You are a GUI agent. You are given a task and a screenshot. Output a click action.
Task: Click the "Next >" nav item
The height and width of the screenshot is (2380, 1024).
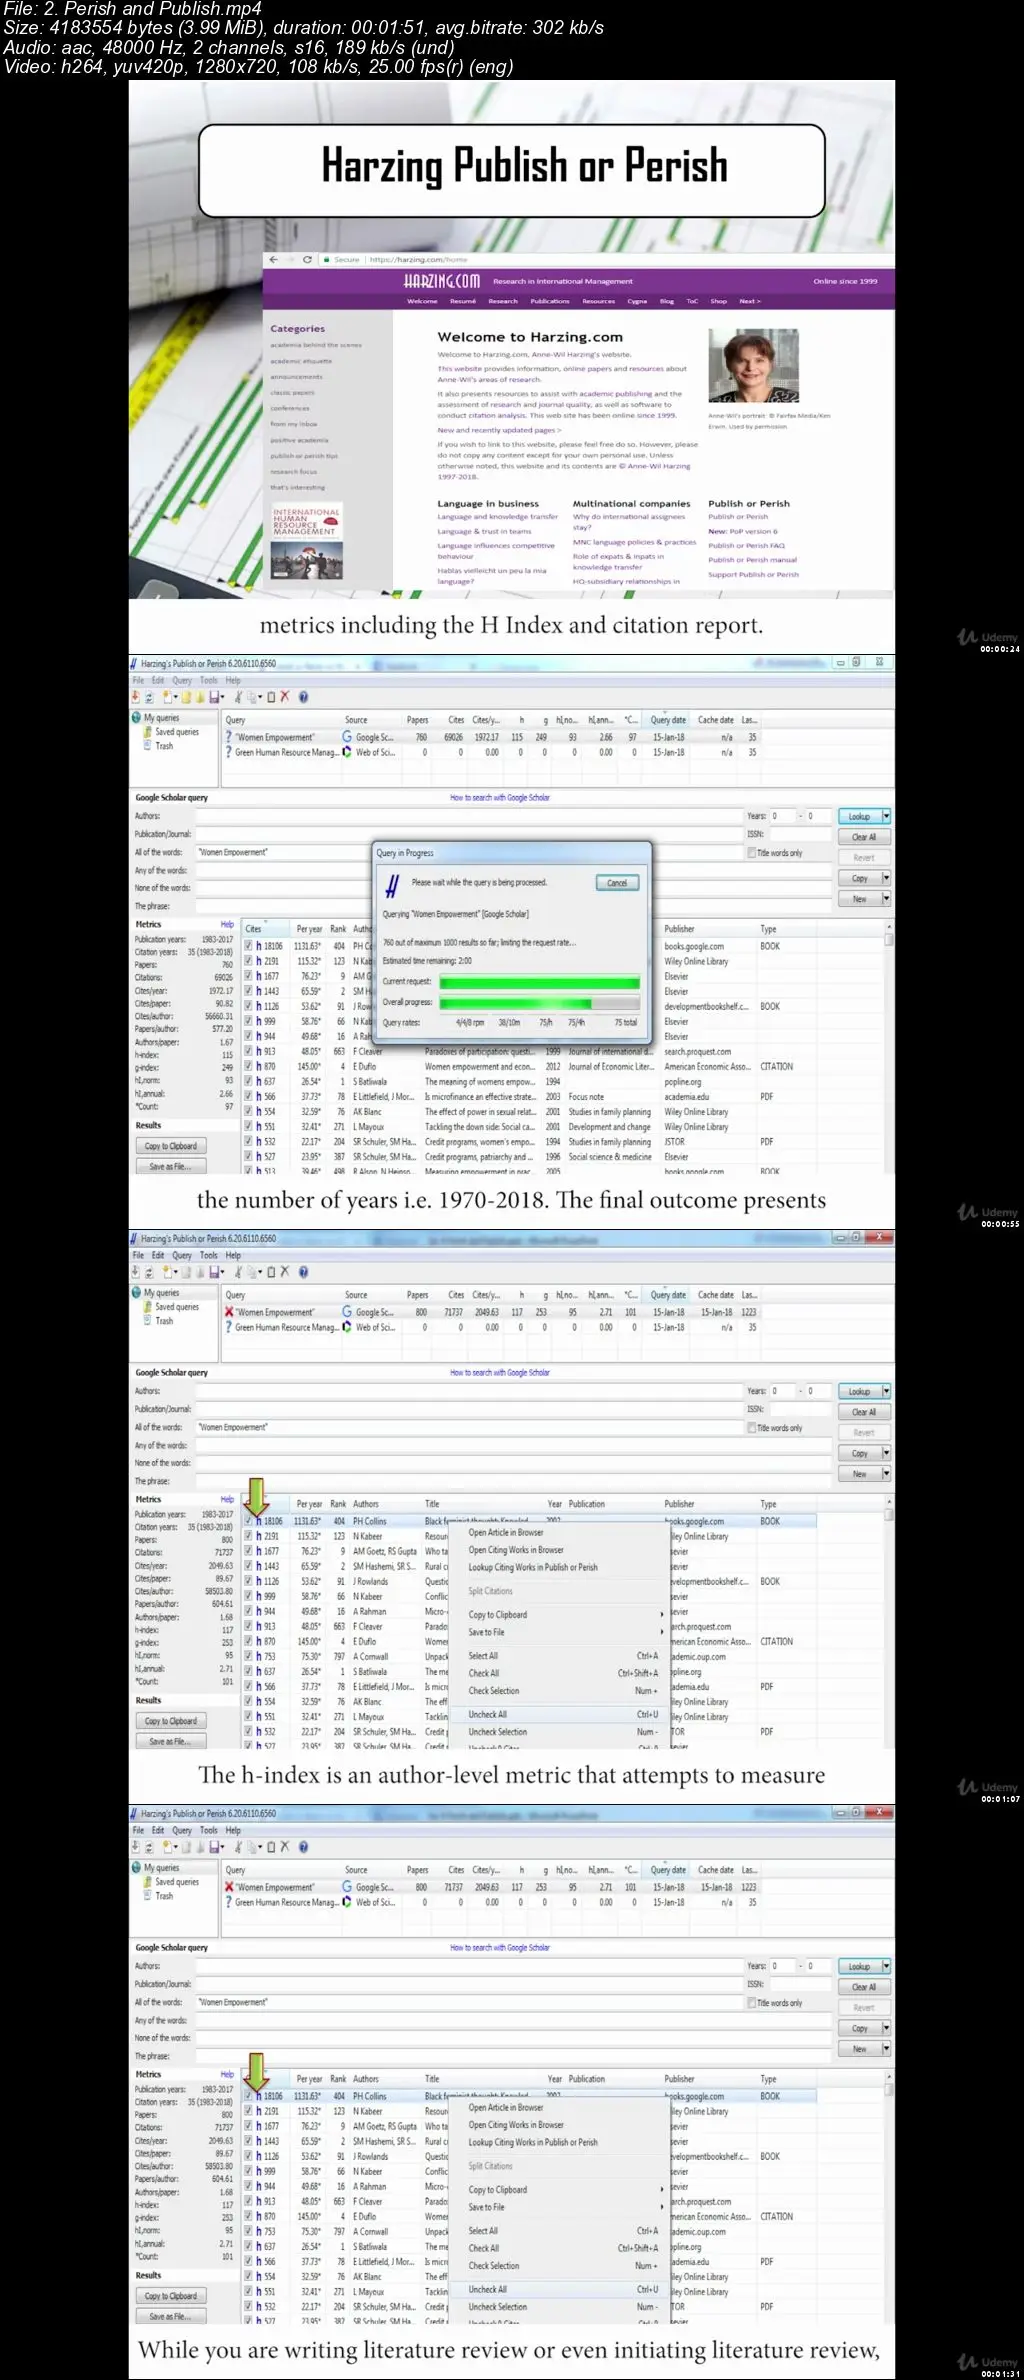tap(750, 301)
